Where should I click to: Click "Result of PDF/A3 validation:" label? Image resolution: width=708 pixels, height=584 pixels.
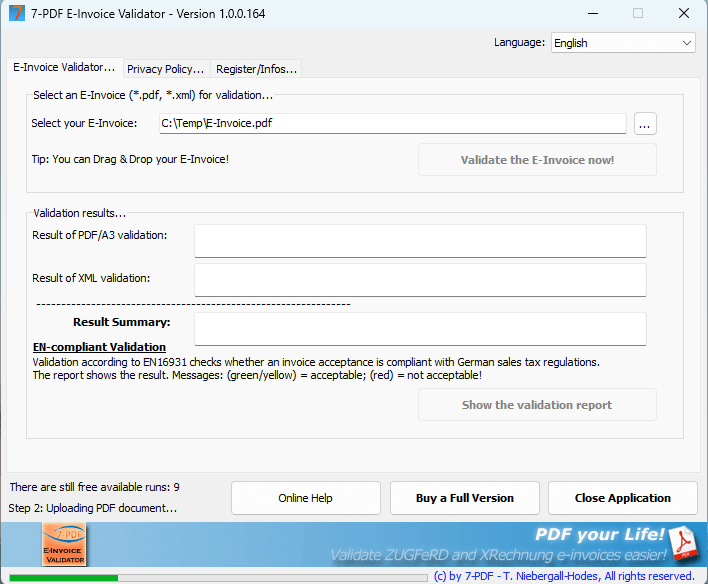click(x=99, y=235)
